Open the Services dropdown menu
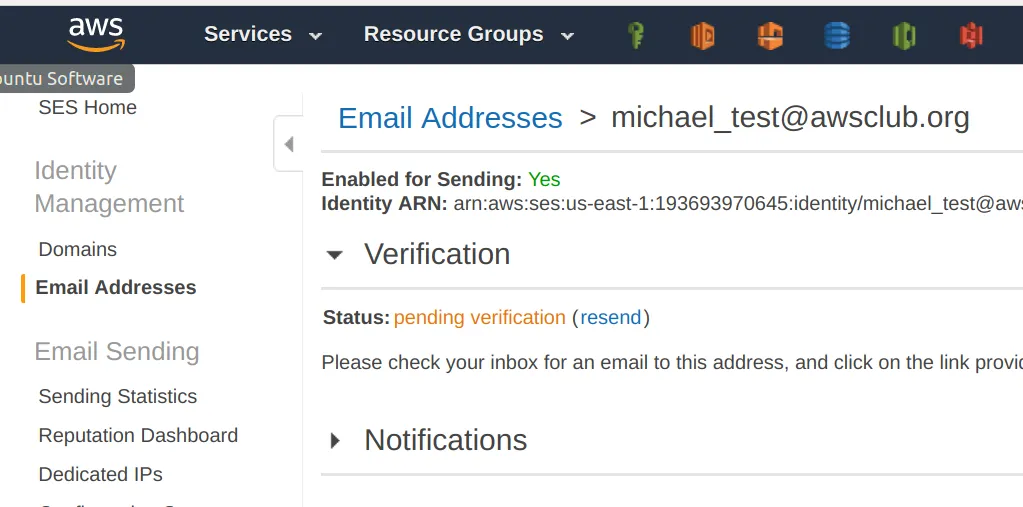1023x507 pixels. [262, 34]
